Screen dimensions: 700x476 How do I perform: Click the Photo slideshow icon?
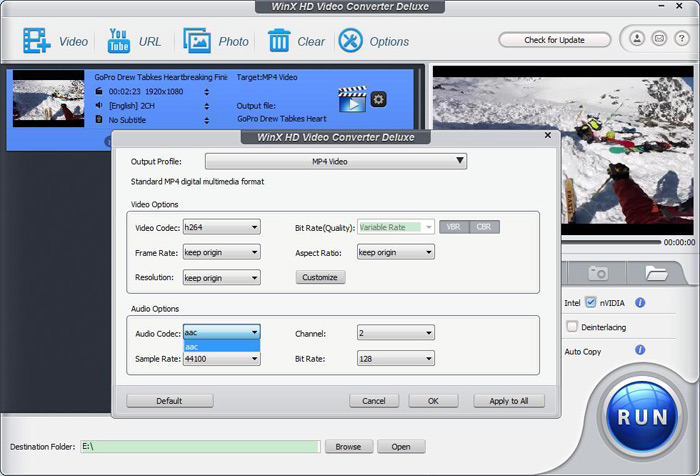[197, 41]
